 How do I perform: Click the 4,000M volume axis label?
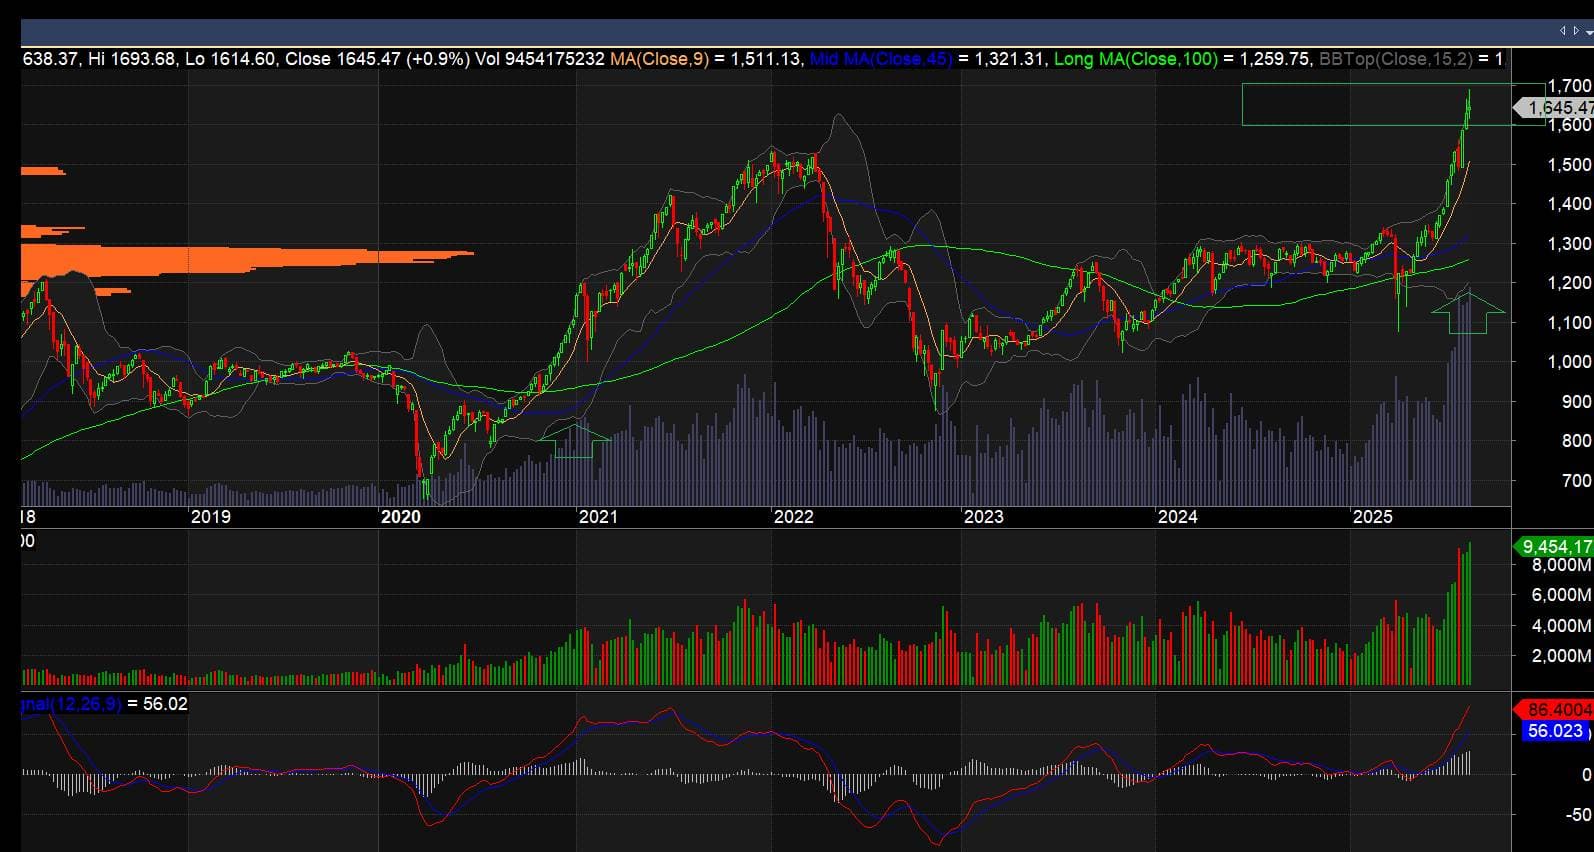1562,626
